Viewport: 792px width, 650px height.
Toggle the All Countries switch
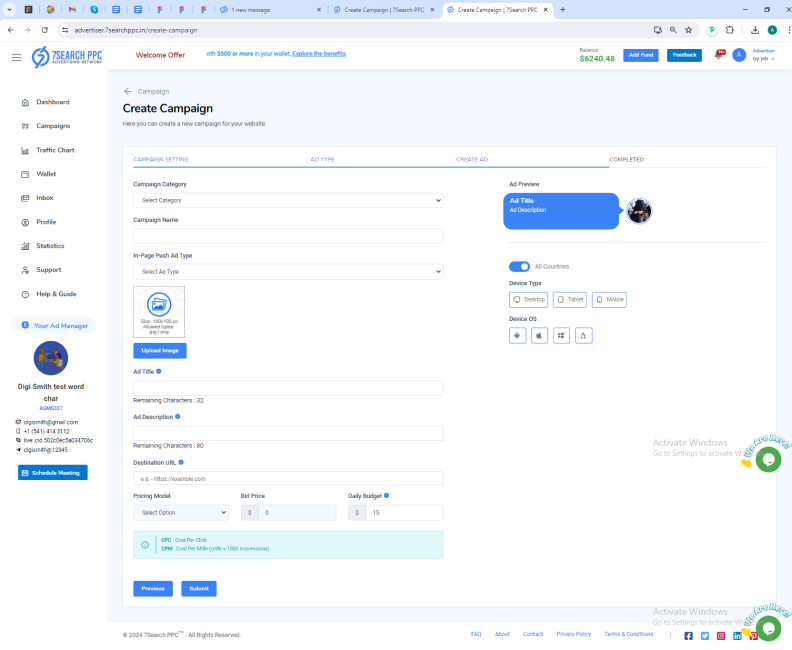click(519, 266)
